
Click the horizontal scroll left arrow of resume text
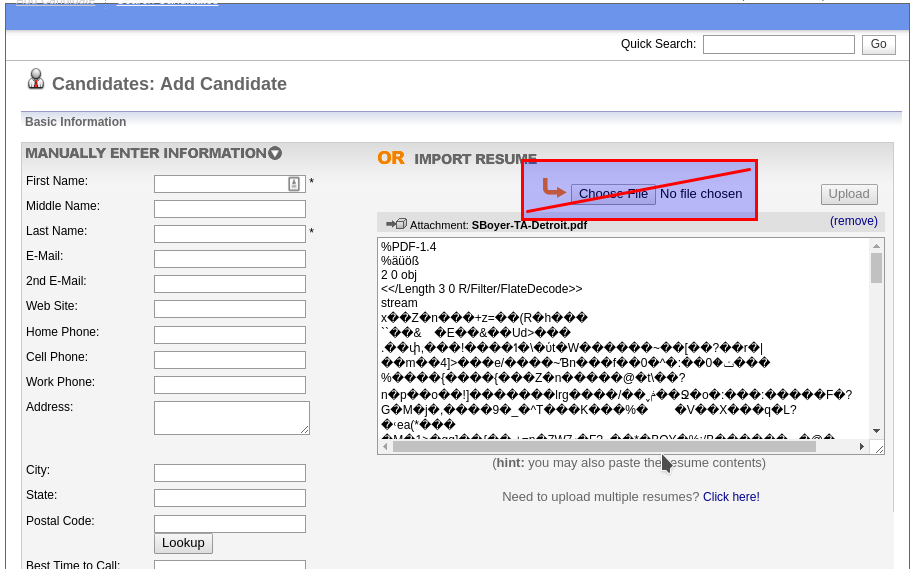pos(385,447)
